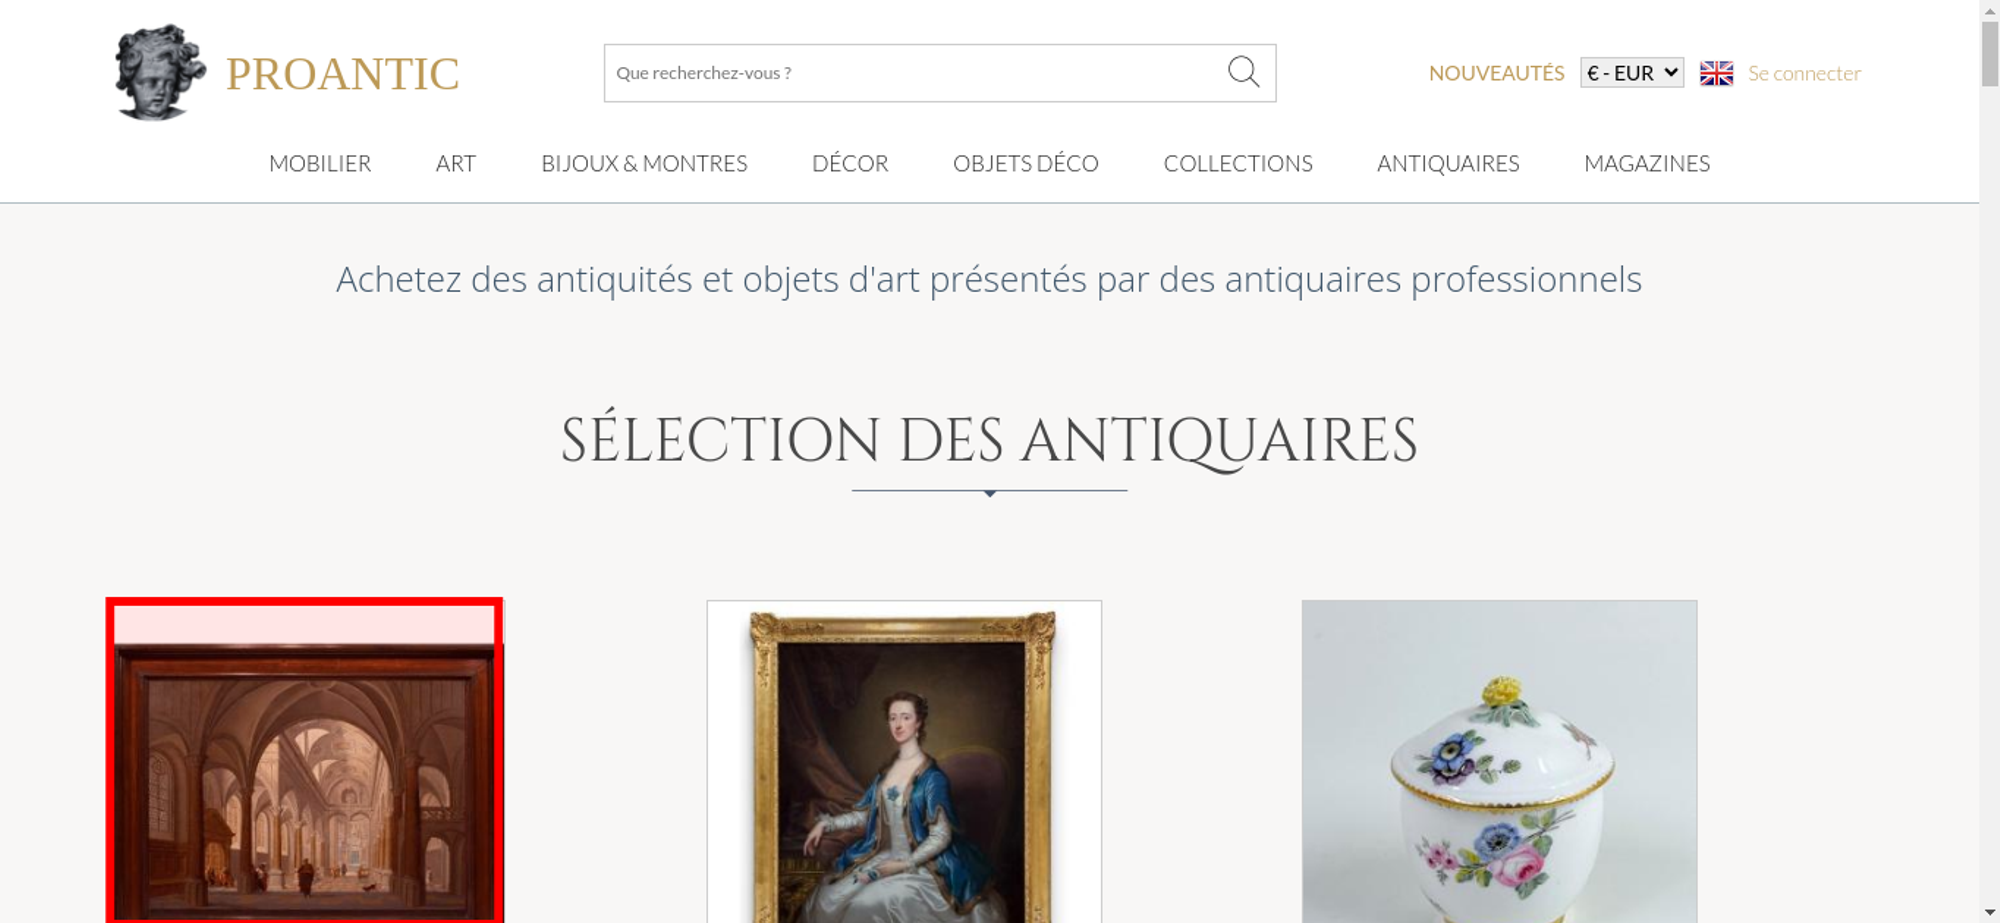The width and height of the screenshot is (2000, 923).
Task: Click the PROANTIC brand name text
Action: coord(342,74)
